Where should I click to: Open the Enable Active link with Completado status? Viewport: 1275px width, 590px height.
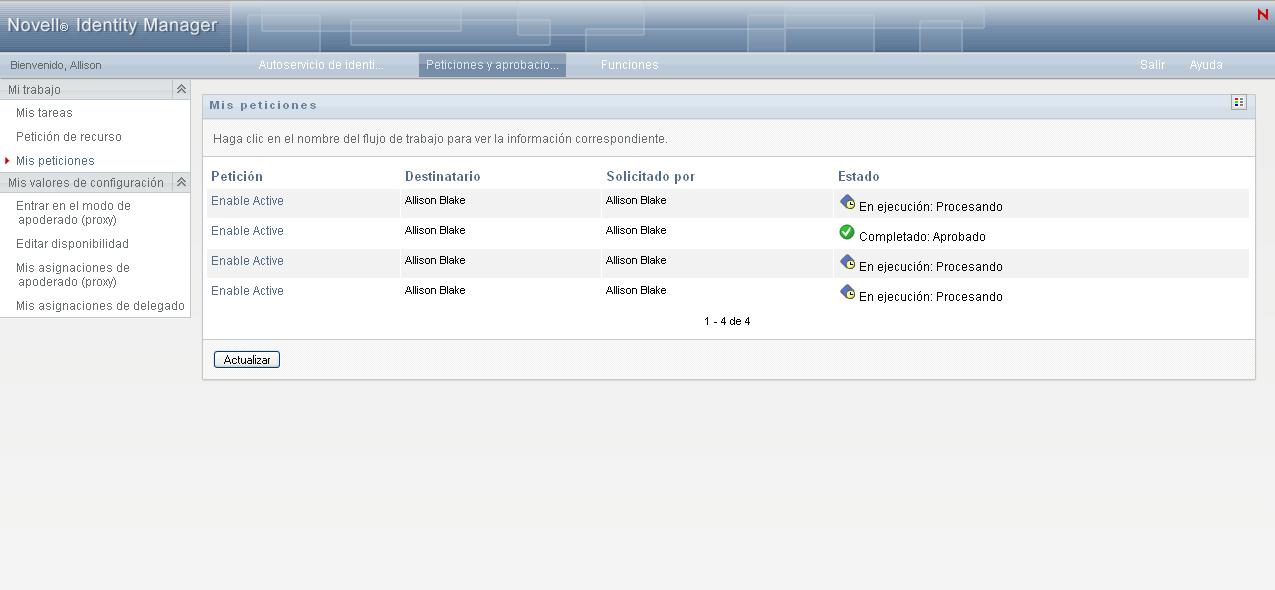[x=247, y=231]
